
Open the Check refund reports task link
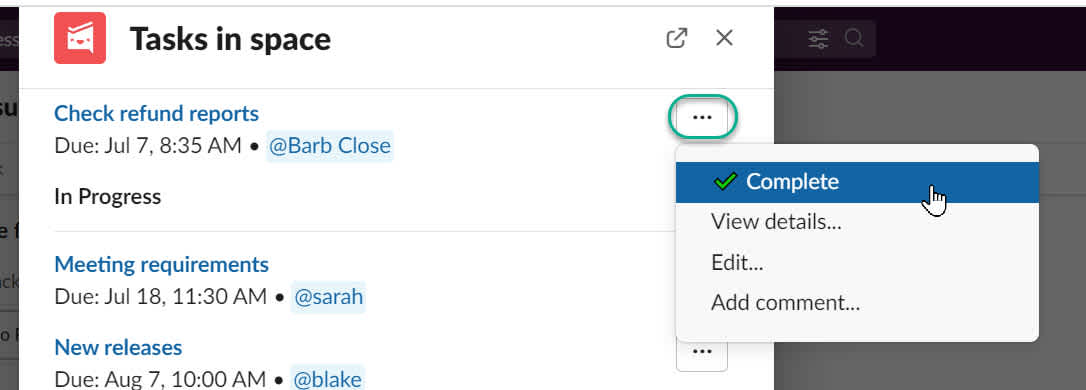click(x=157, y=113)
